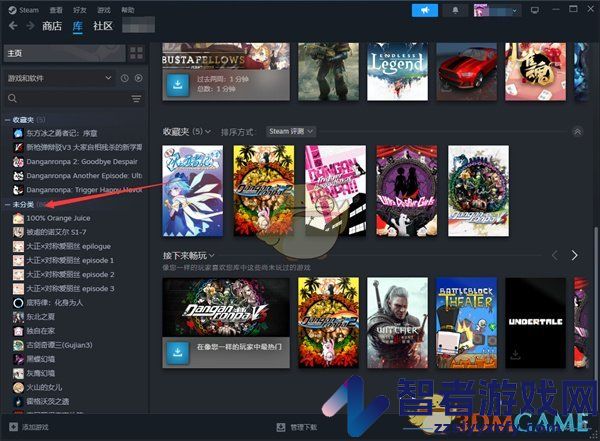The image size is (600, 441).
Task: Toggle the ready-to-play filter icon
Action: point(139,78)
